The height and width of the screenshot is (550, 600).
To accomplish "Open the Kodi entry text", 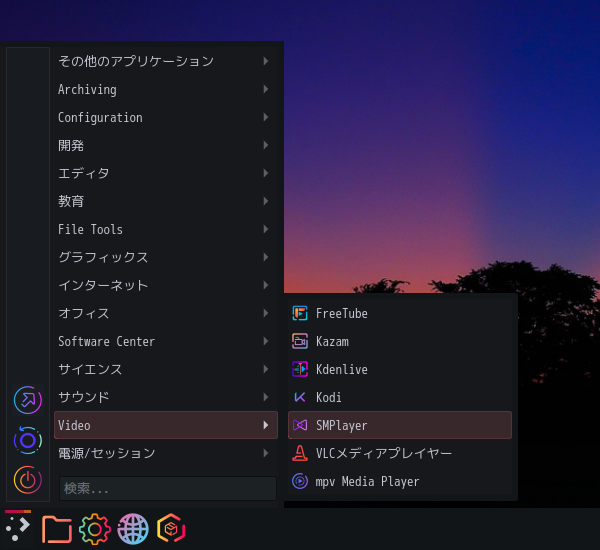I will tap(328, 397).
